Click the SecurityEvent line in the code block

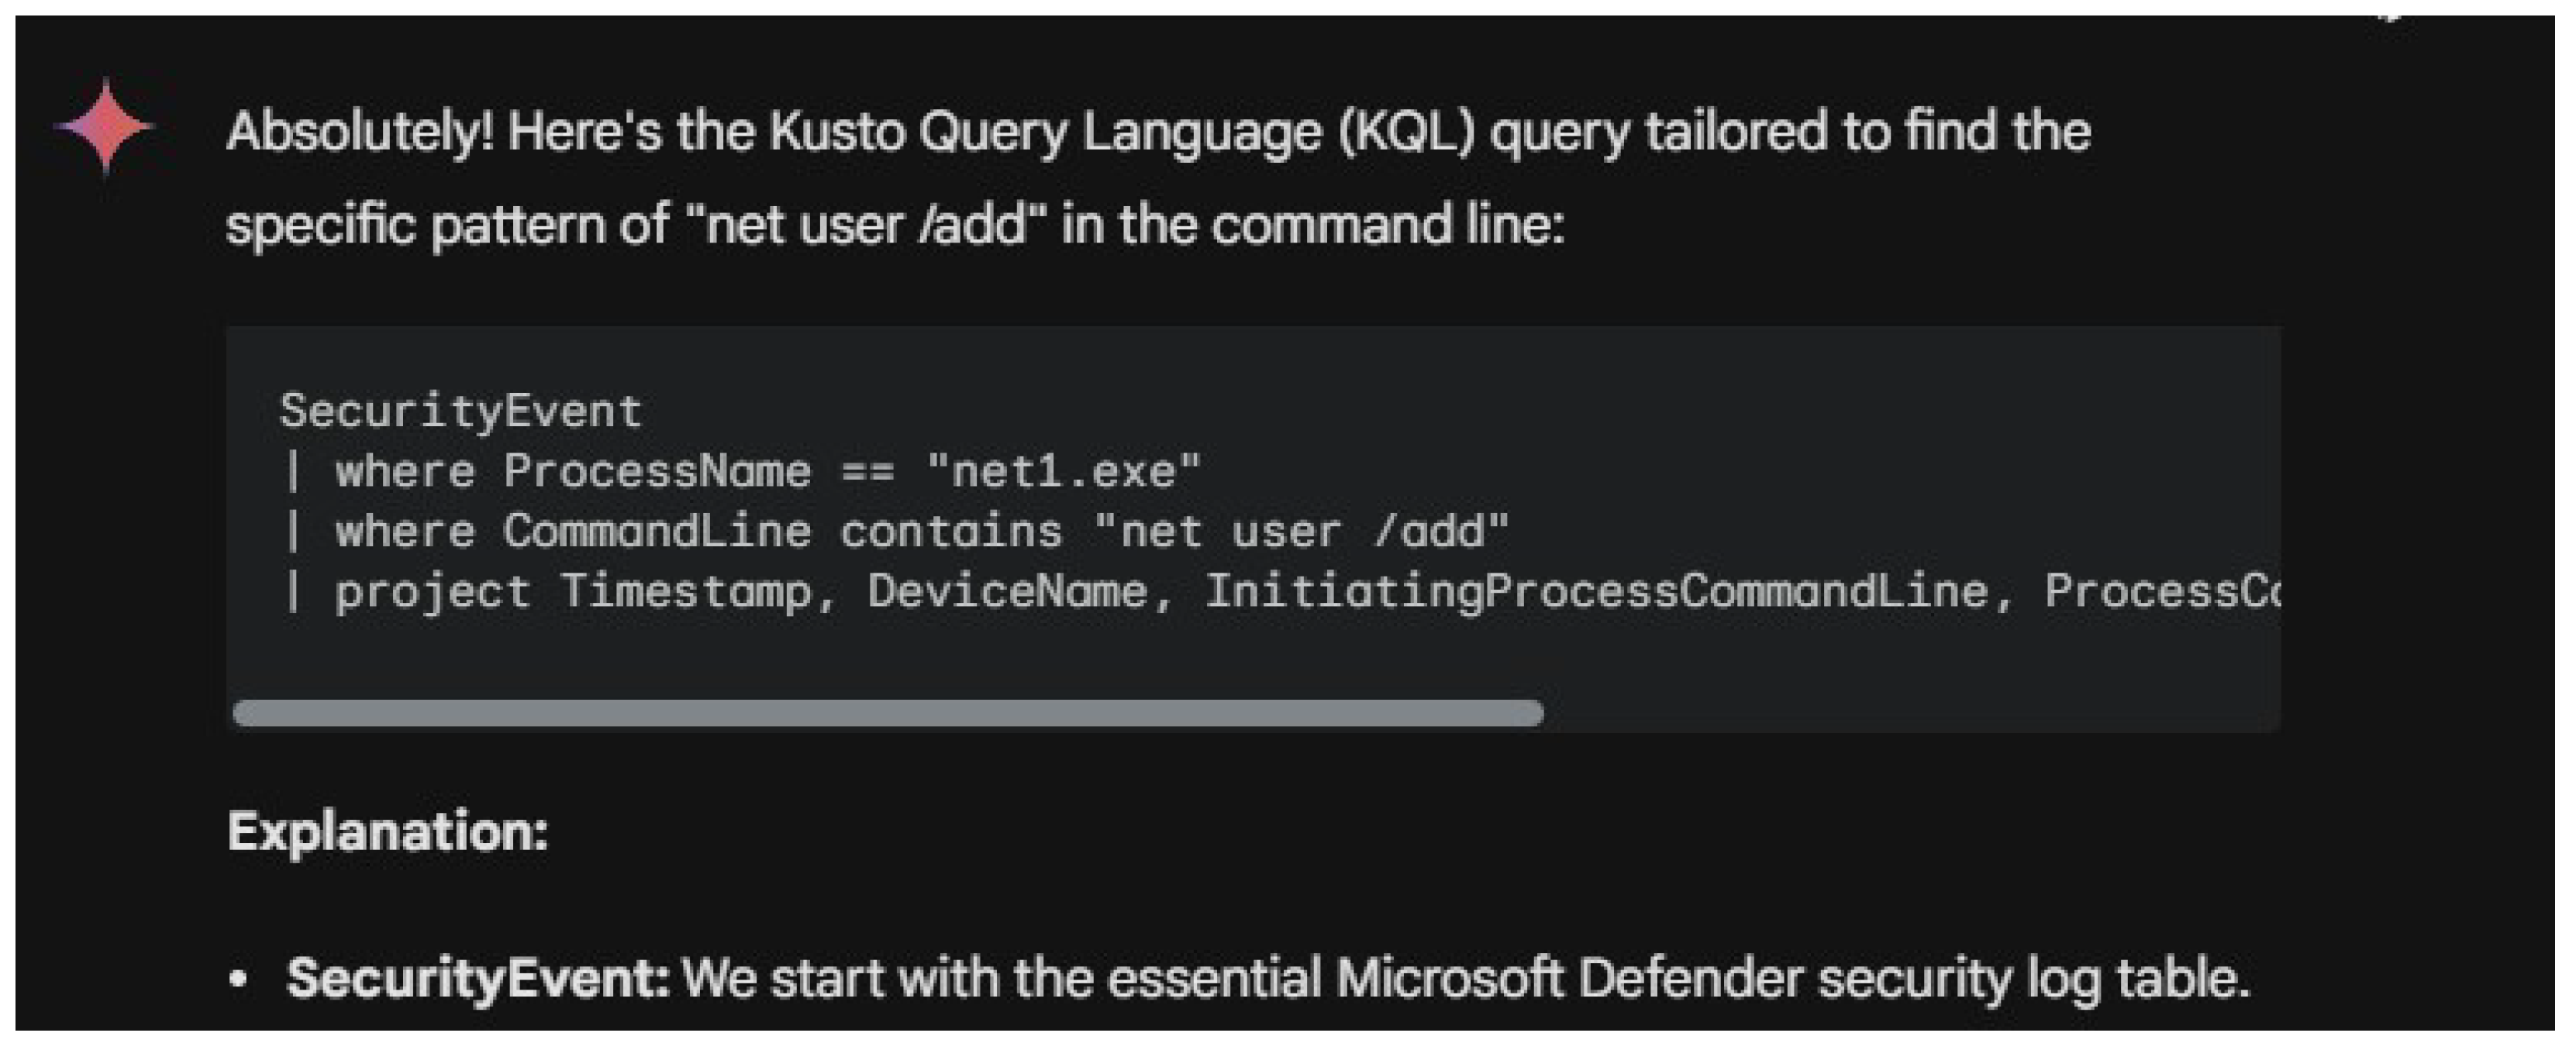(x=460, y=411)
